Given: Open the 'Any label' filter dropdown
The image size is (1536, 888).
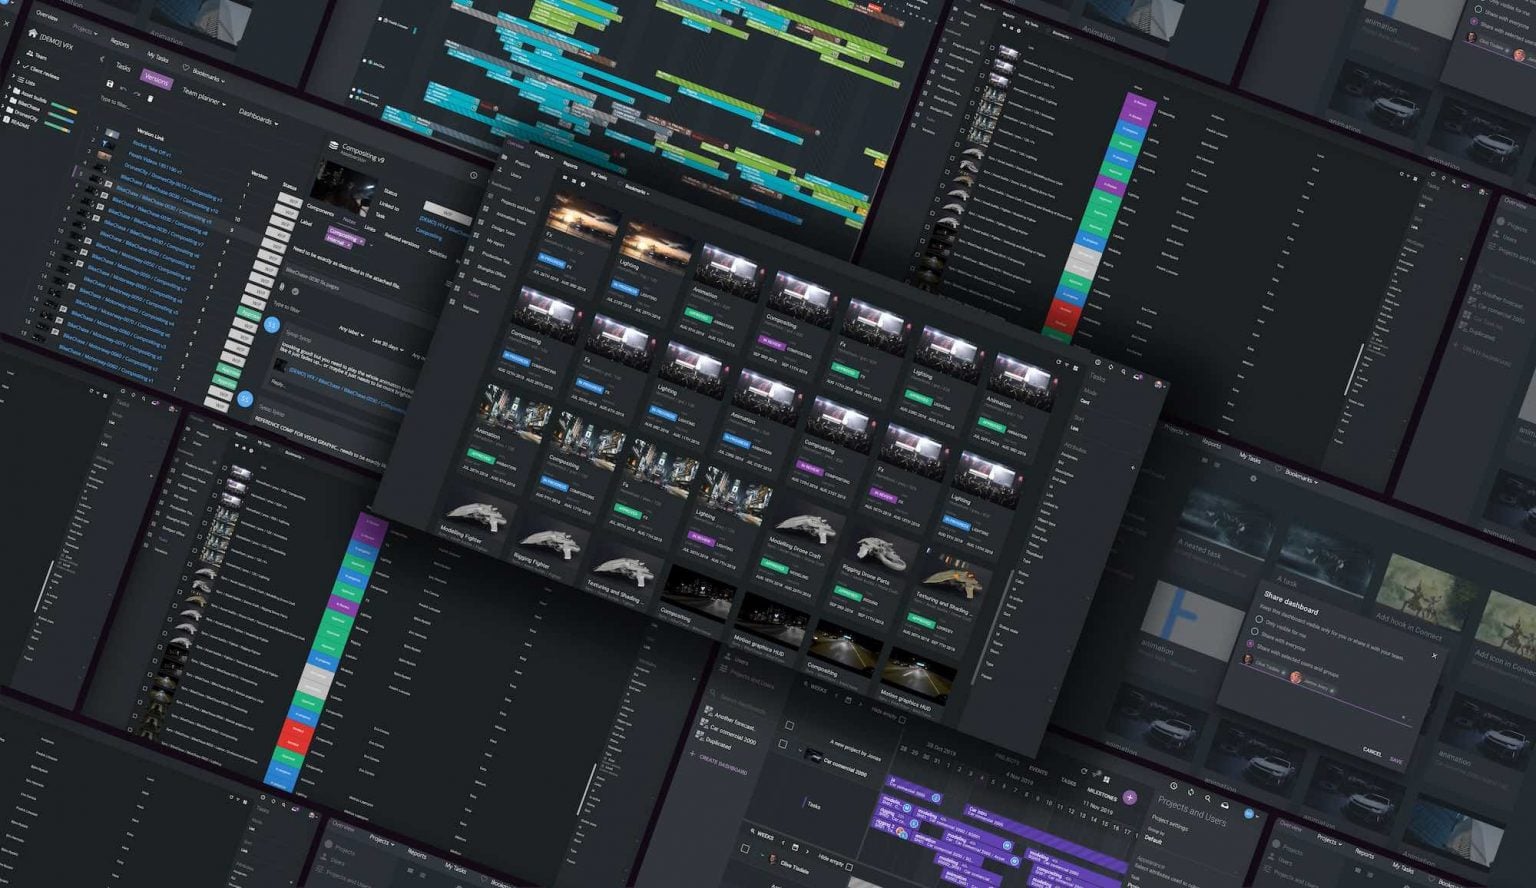Looking at the screenshot, I should coord(351,331).
